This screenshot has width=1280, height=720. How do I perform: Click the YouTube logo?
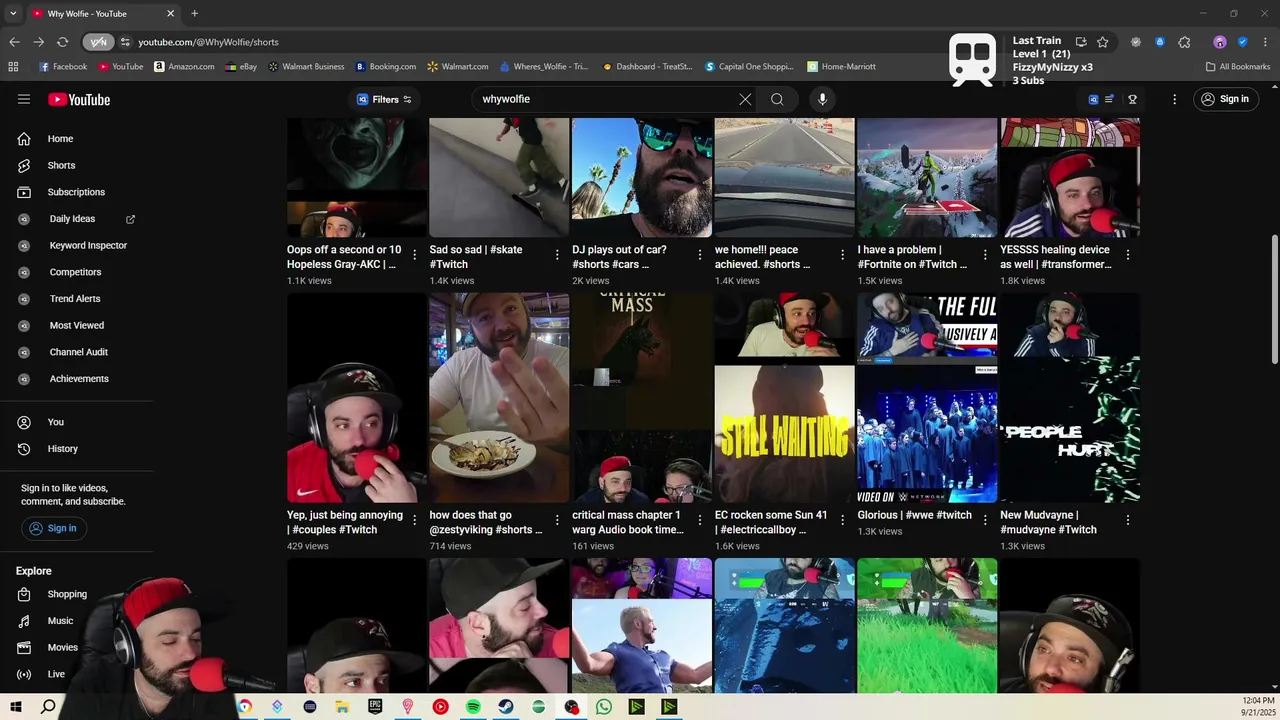[x=79, y=99]
